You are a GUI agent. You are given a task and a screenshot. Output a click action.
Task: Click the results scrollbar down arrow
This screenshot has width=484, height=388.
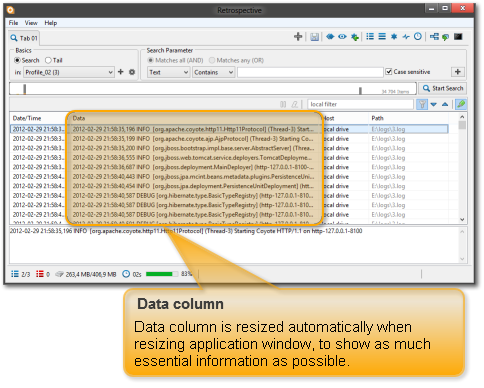(462, 219)
